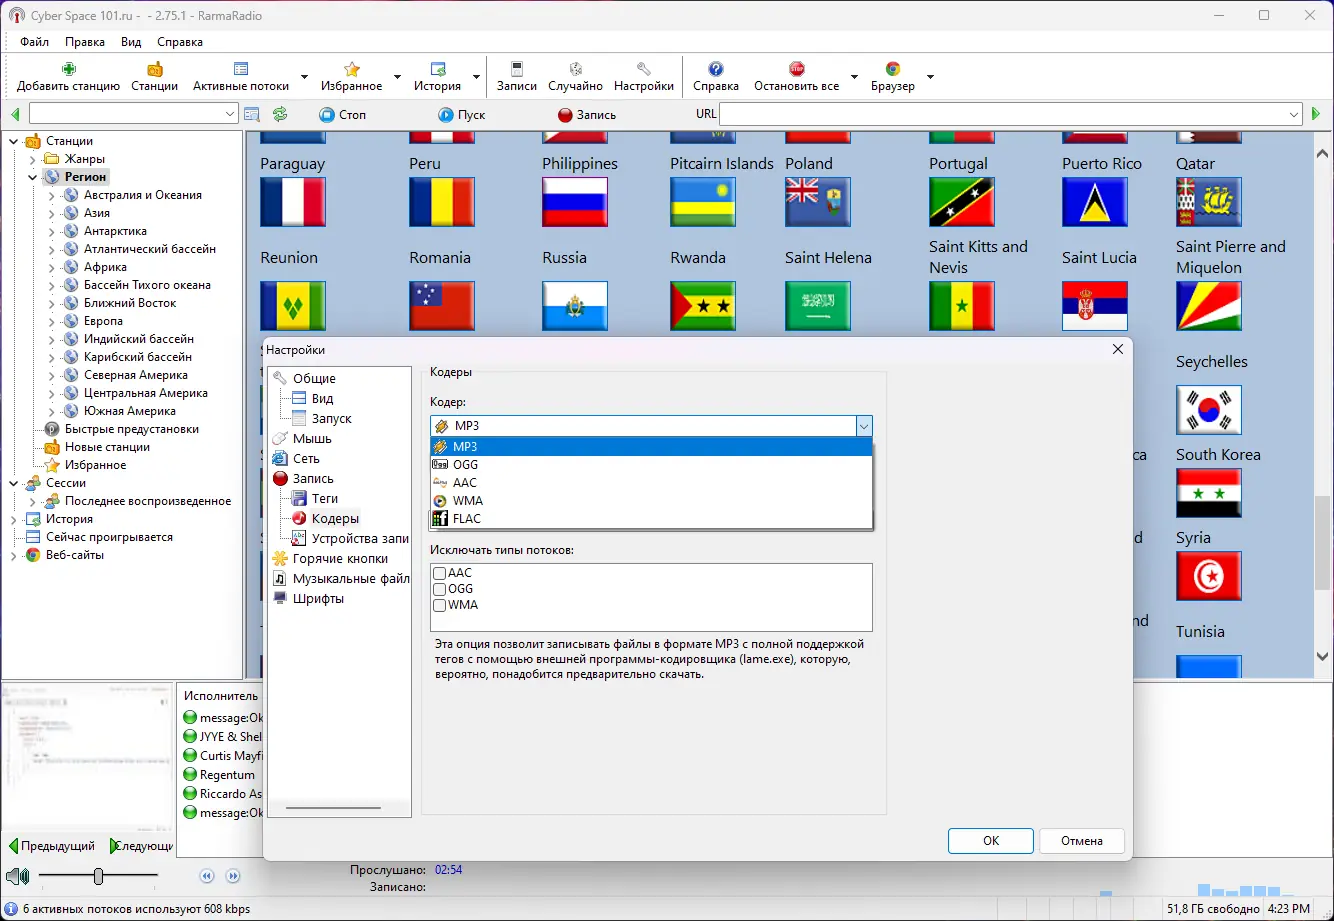1334x921 pixels.
Task: Pick a random station with Случайно
Action: tap(576, 77)
